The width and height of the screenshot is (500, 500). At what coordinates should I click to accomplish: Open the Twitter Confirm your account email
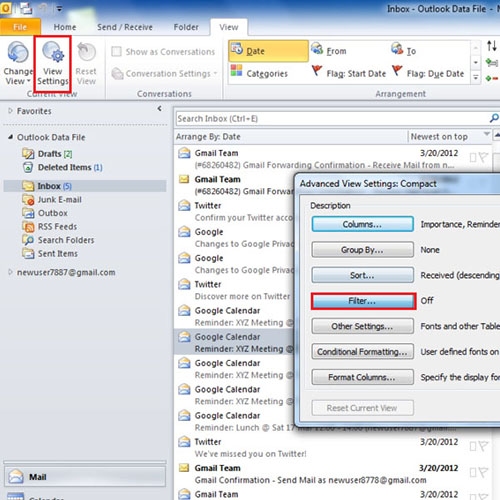click(x=235, y=211)
